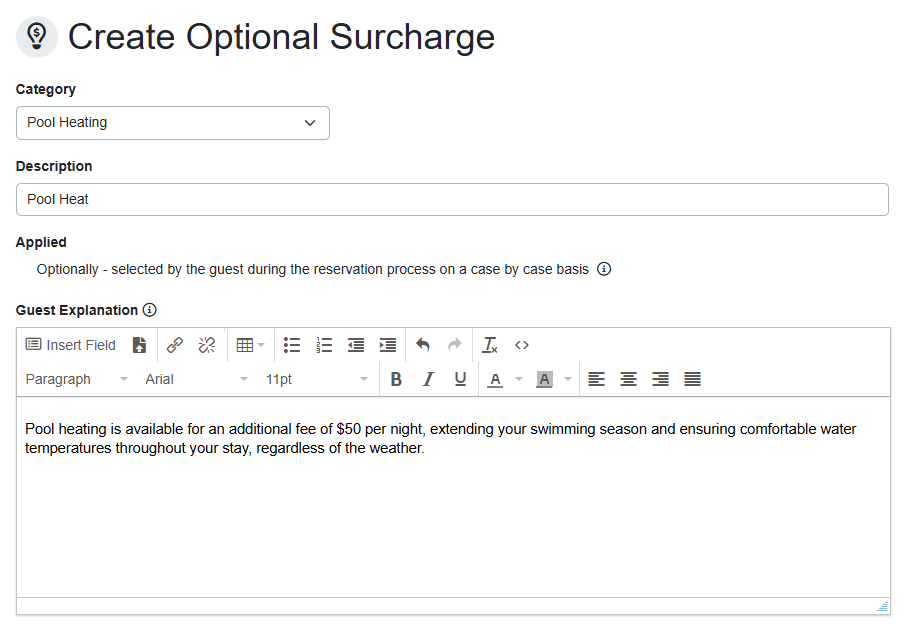This screenshot has width=907, height=633.
Task: Open the source code view
Action: 522,345
